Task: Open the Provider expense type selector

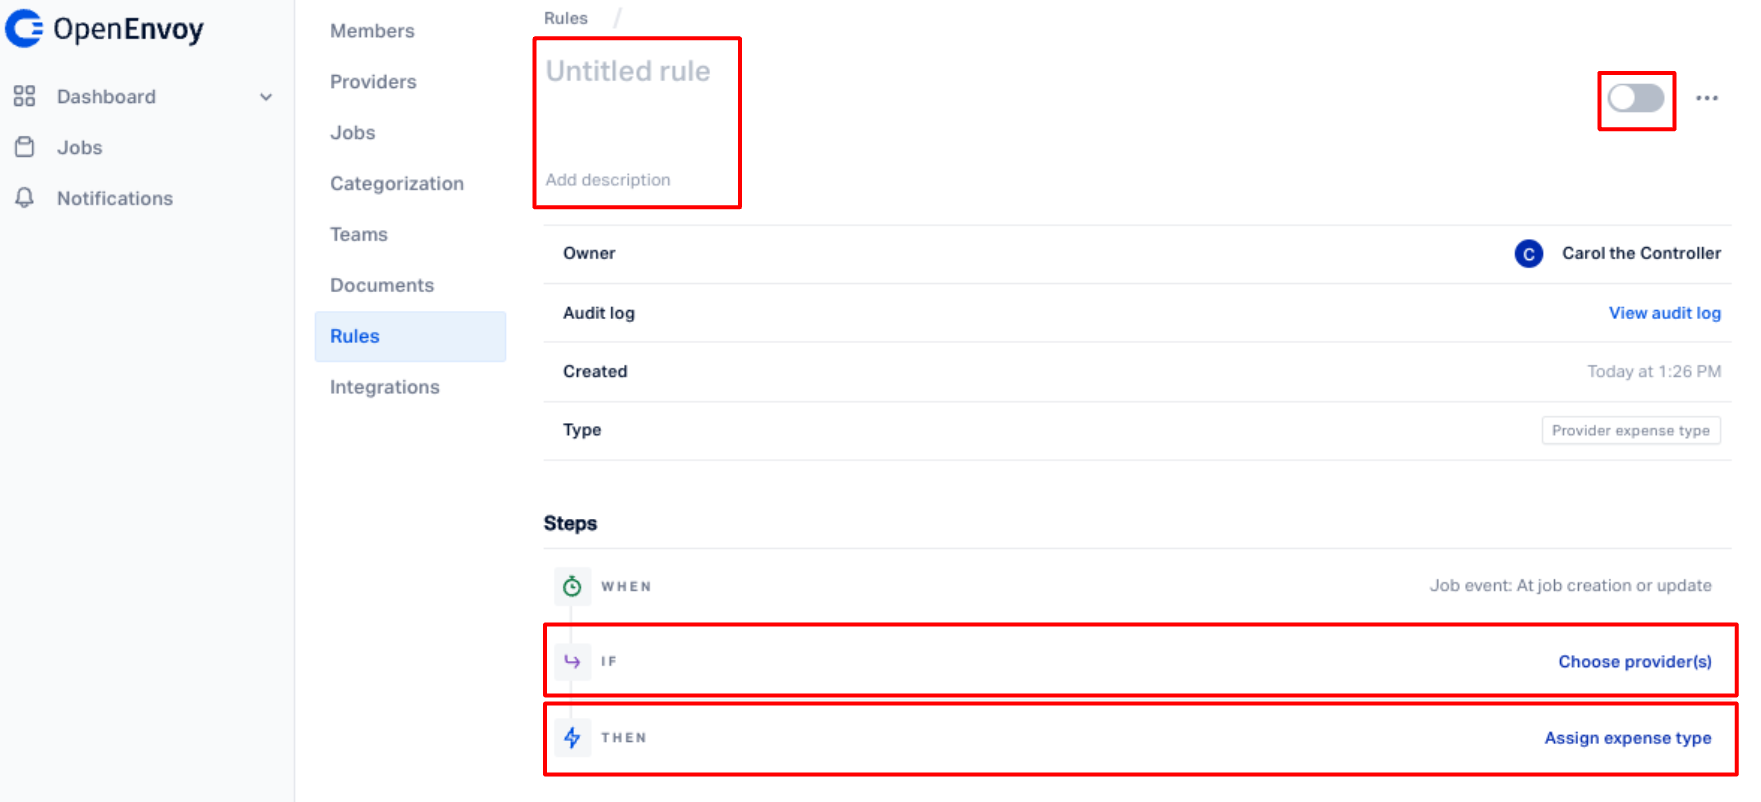Action: click(x=1630, y=430)
